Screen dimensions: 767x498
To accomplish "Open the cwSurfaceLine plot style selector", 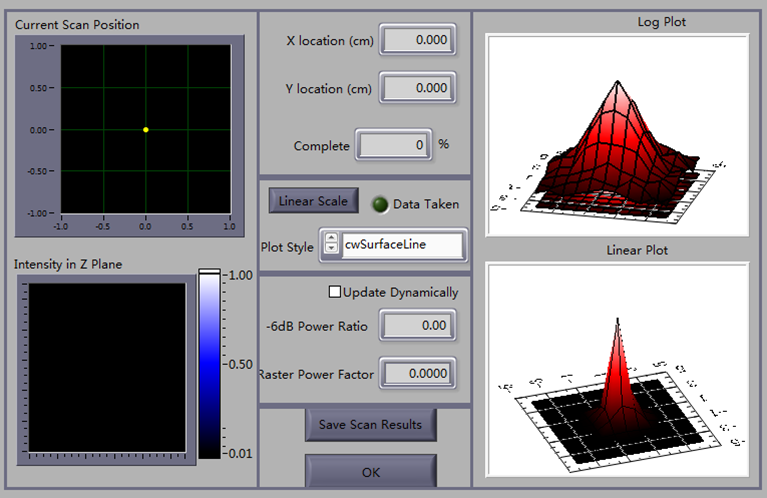I will pyautogui.click(x=402, y=245).
